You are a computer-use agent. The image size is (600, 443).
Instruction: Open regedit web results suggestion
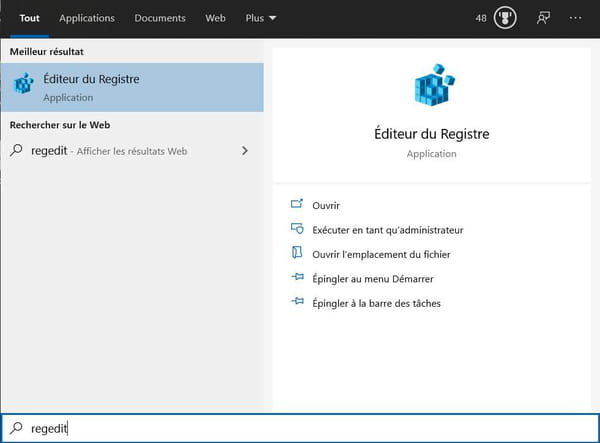(x=132, y=151)
